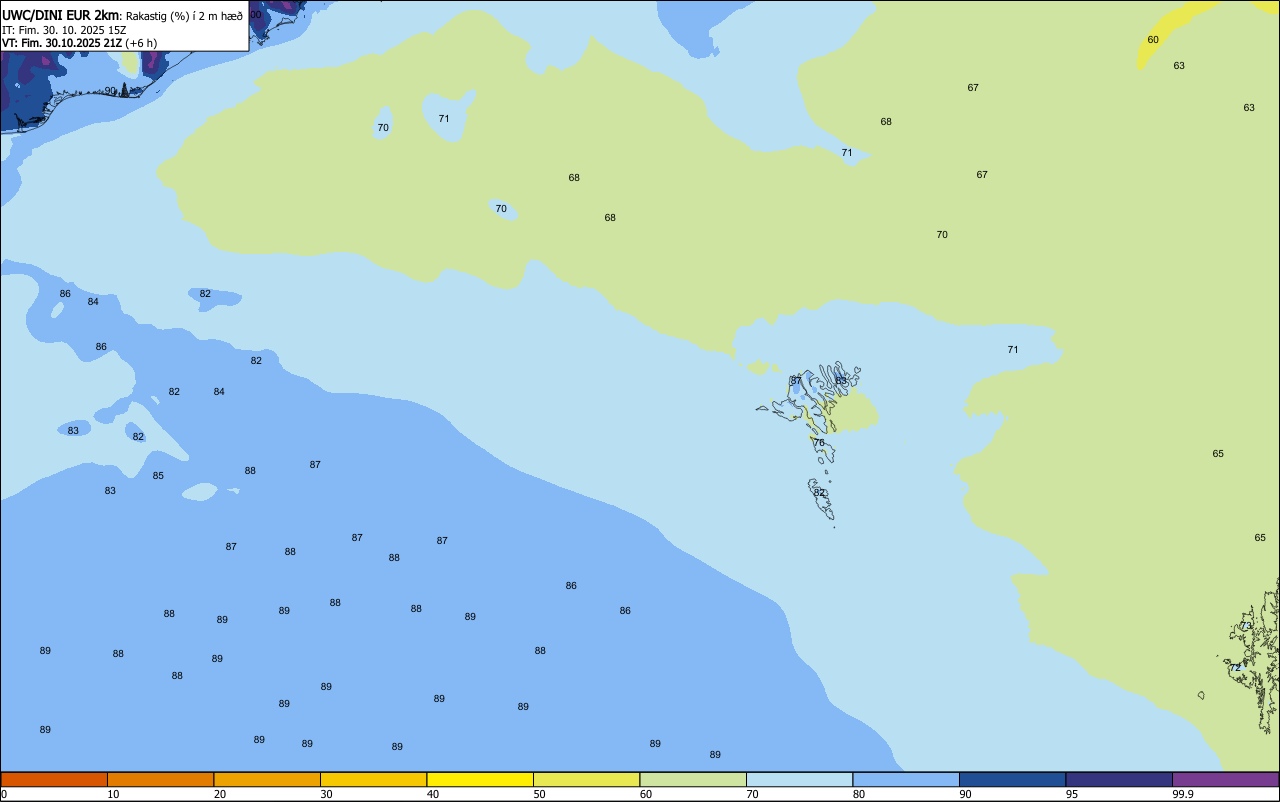Click the orange 10–20 legend swatch
This screenshot has height=802, width=1280.
160,779
